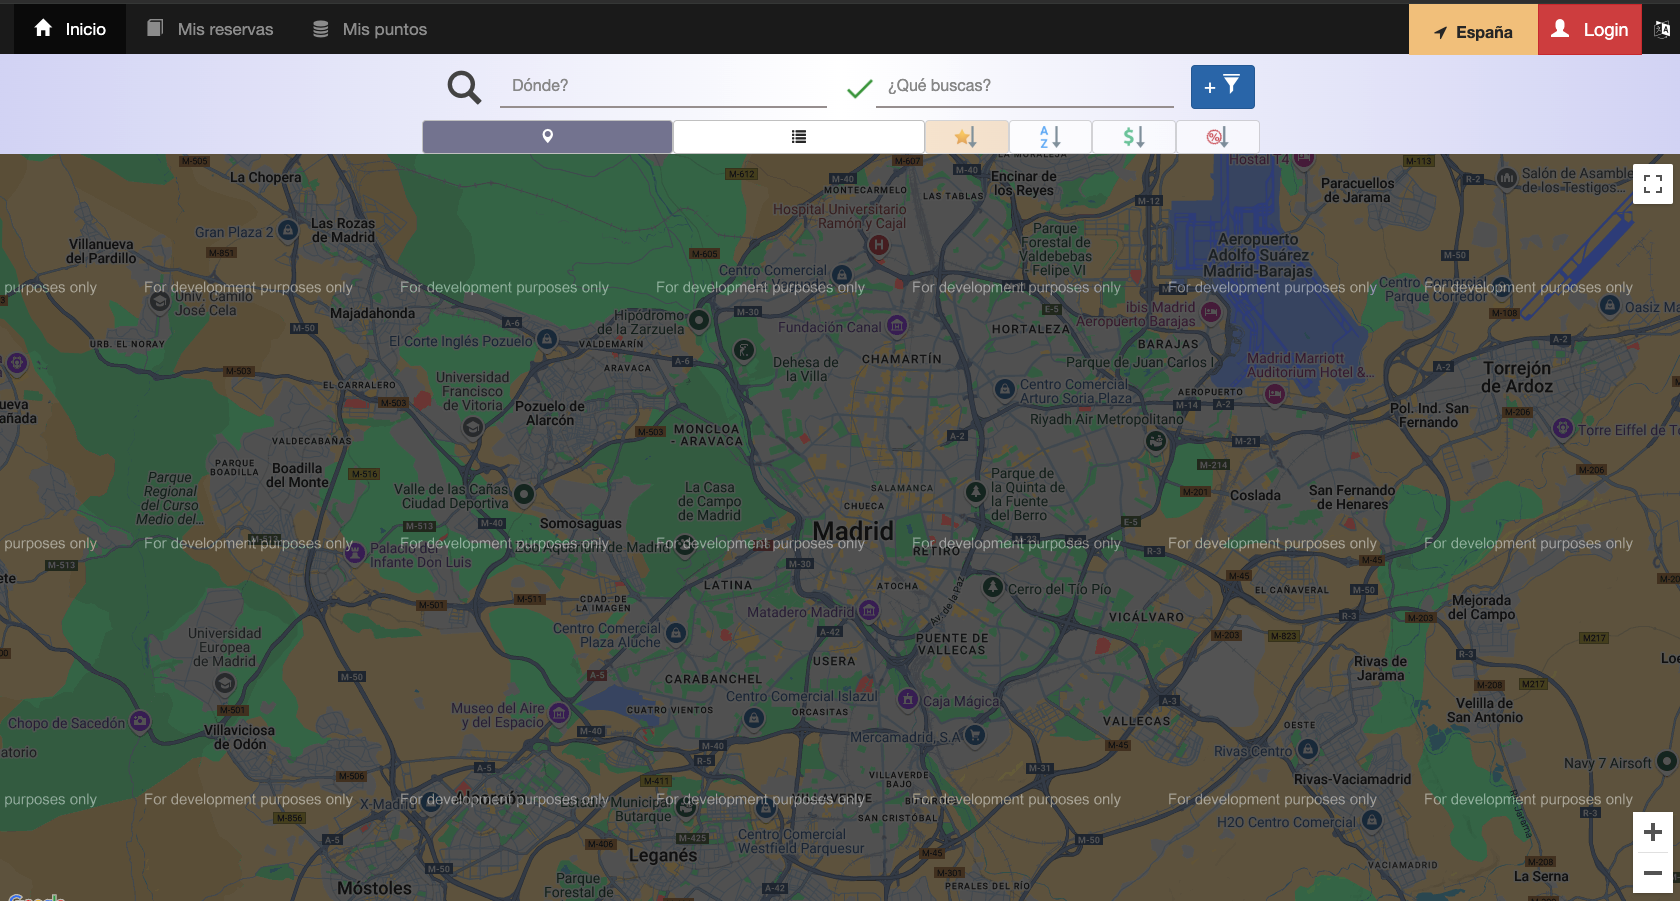Switch to list view

798,137
